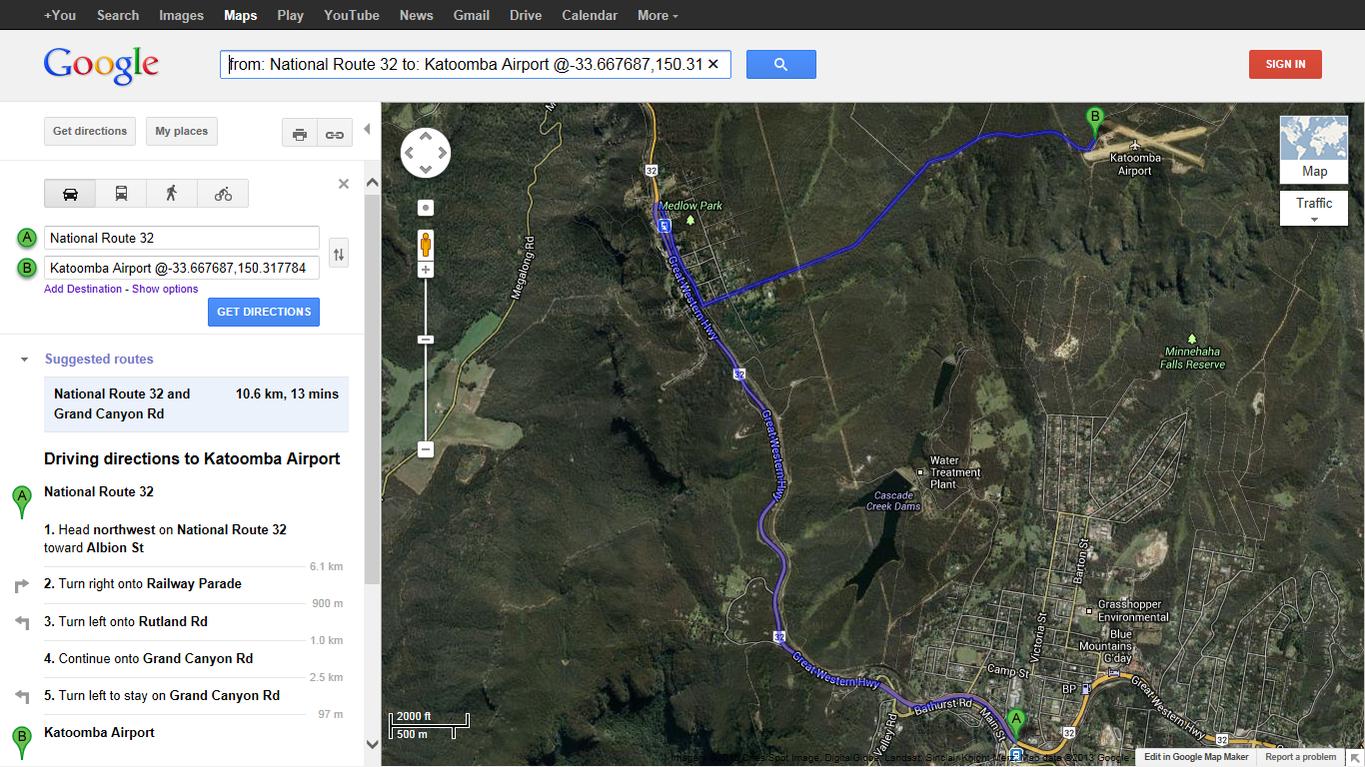This screenshot has width=1365, height=767.
Task: Click the directions panel scroll down arrow
Action: click(x=372, y=745)
